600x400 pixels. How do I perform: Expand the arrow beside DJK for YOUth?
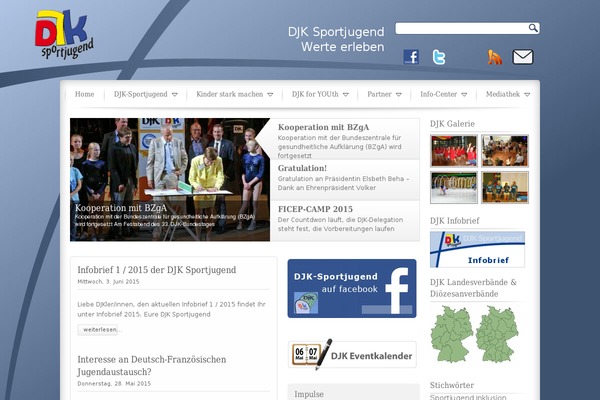346,95
